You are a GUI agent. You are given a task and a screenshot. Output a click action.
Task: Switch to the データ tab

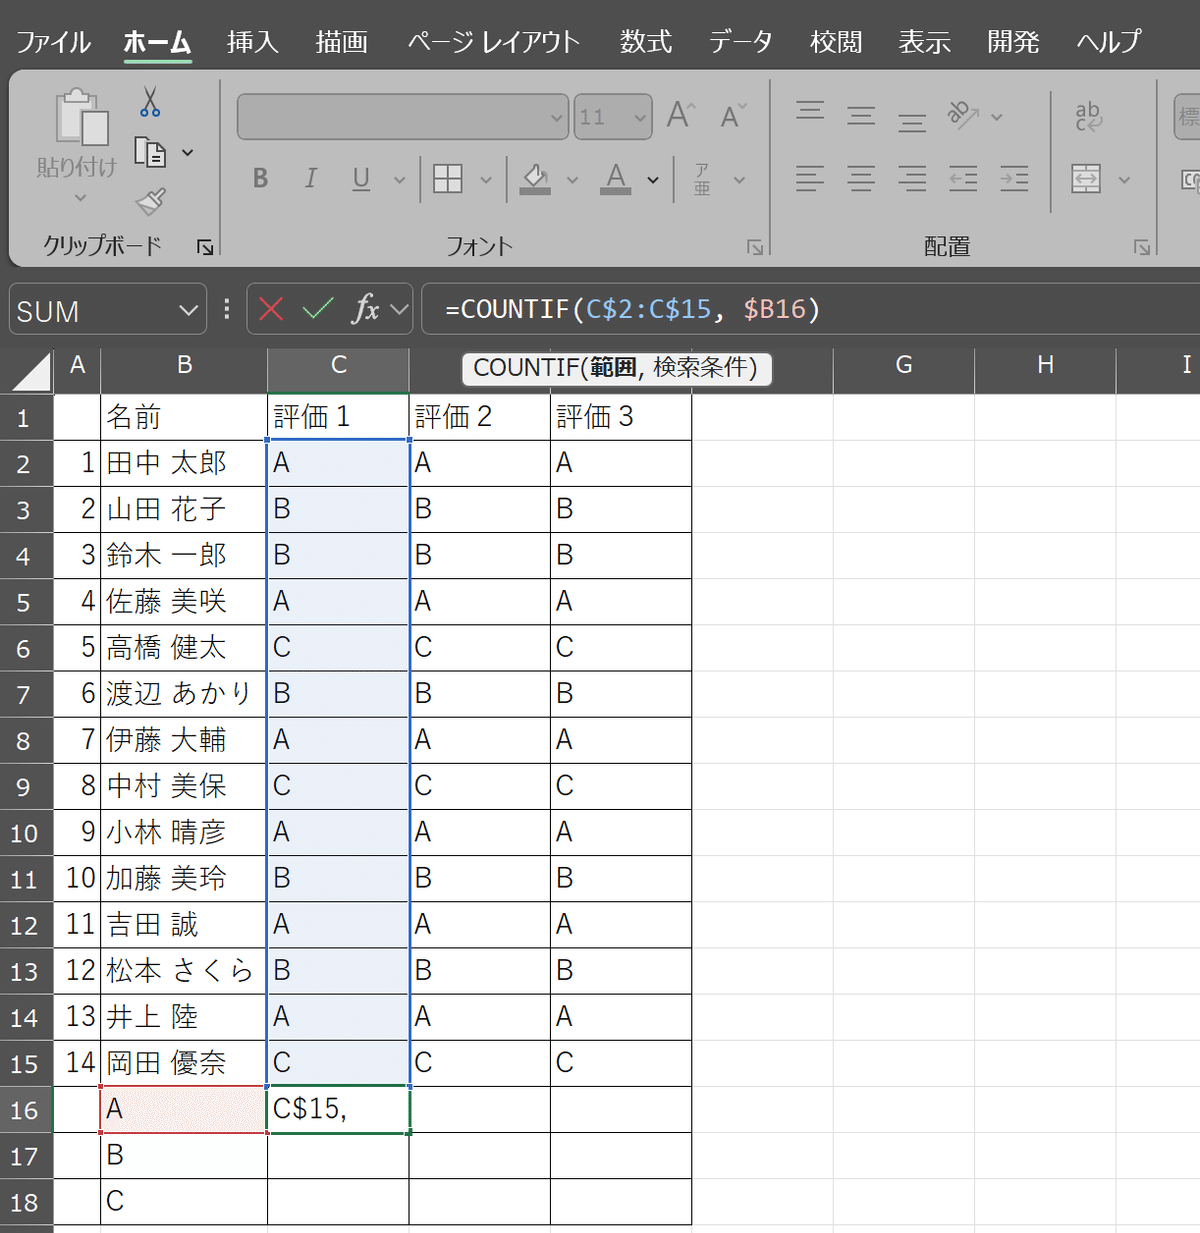click(x=741, y=42)
